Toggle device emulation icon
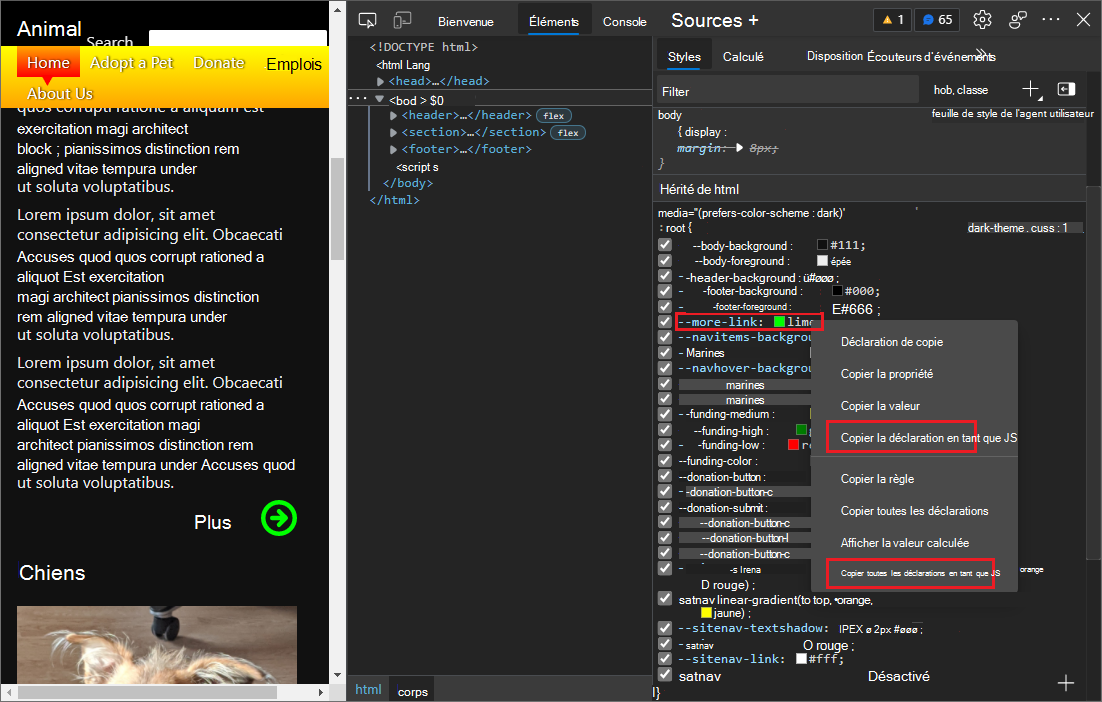Screen dimensions: 1102x702 click(402, 20)
